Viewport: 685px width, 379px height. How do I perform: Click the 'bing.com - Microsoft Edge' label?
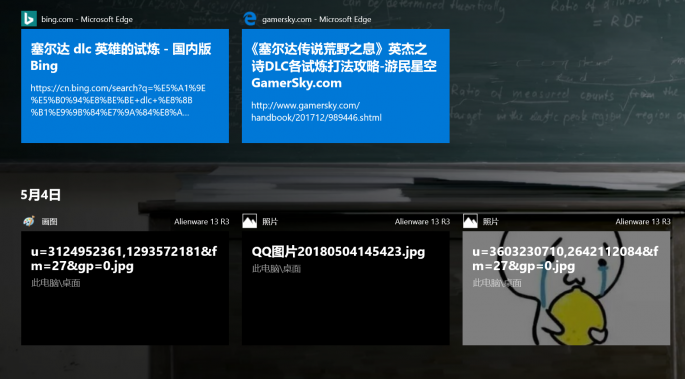point(87,19)
